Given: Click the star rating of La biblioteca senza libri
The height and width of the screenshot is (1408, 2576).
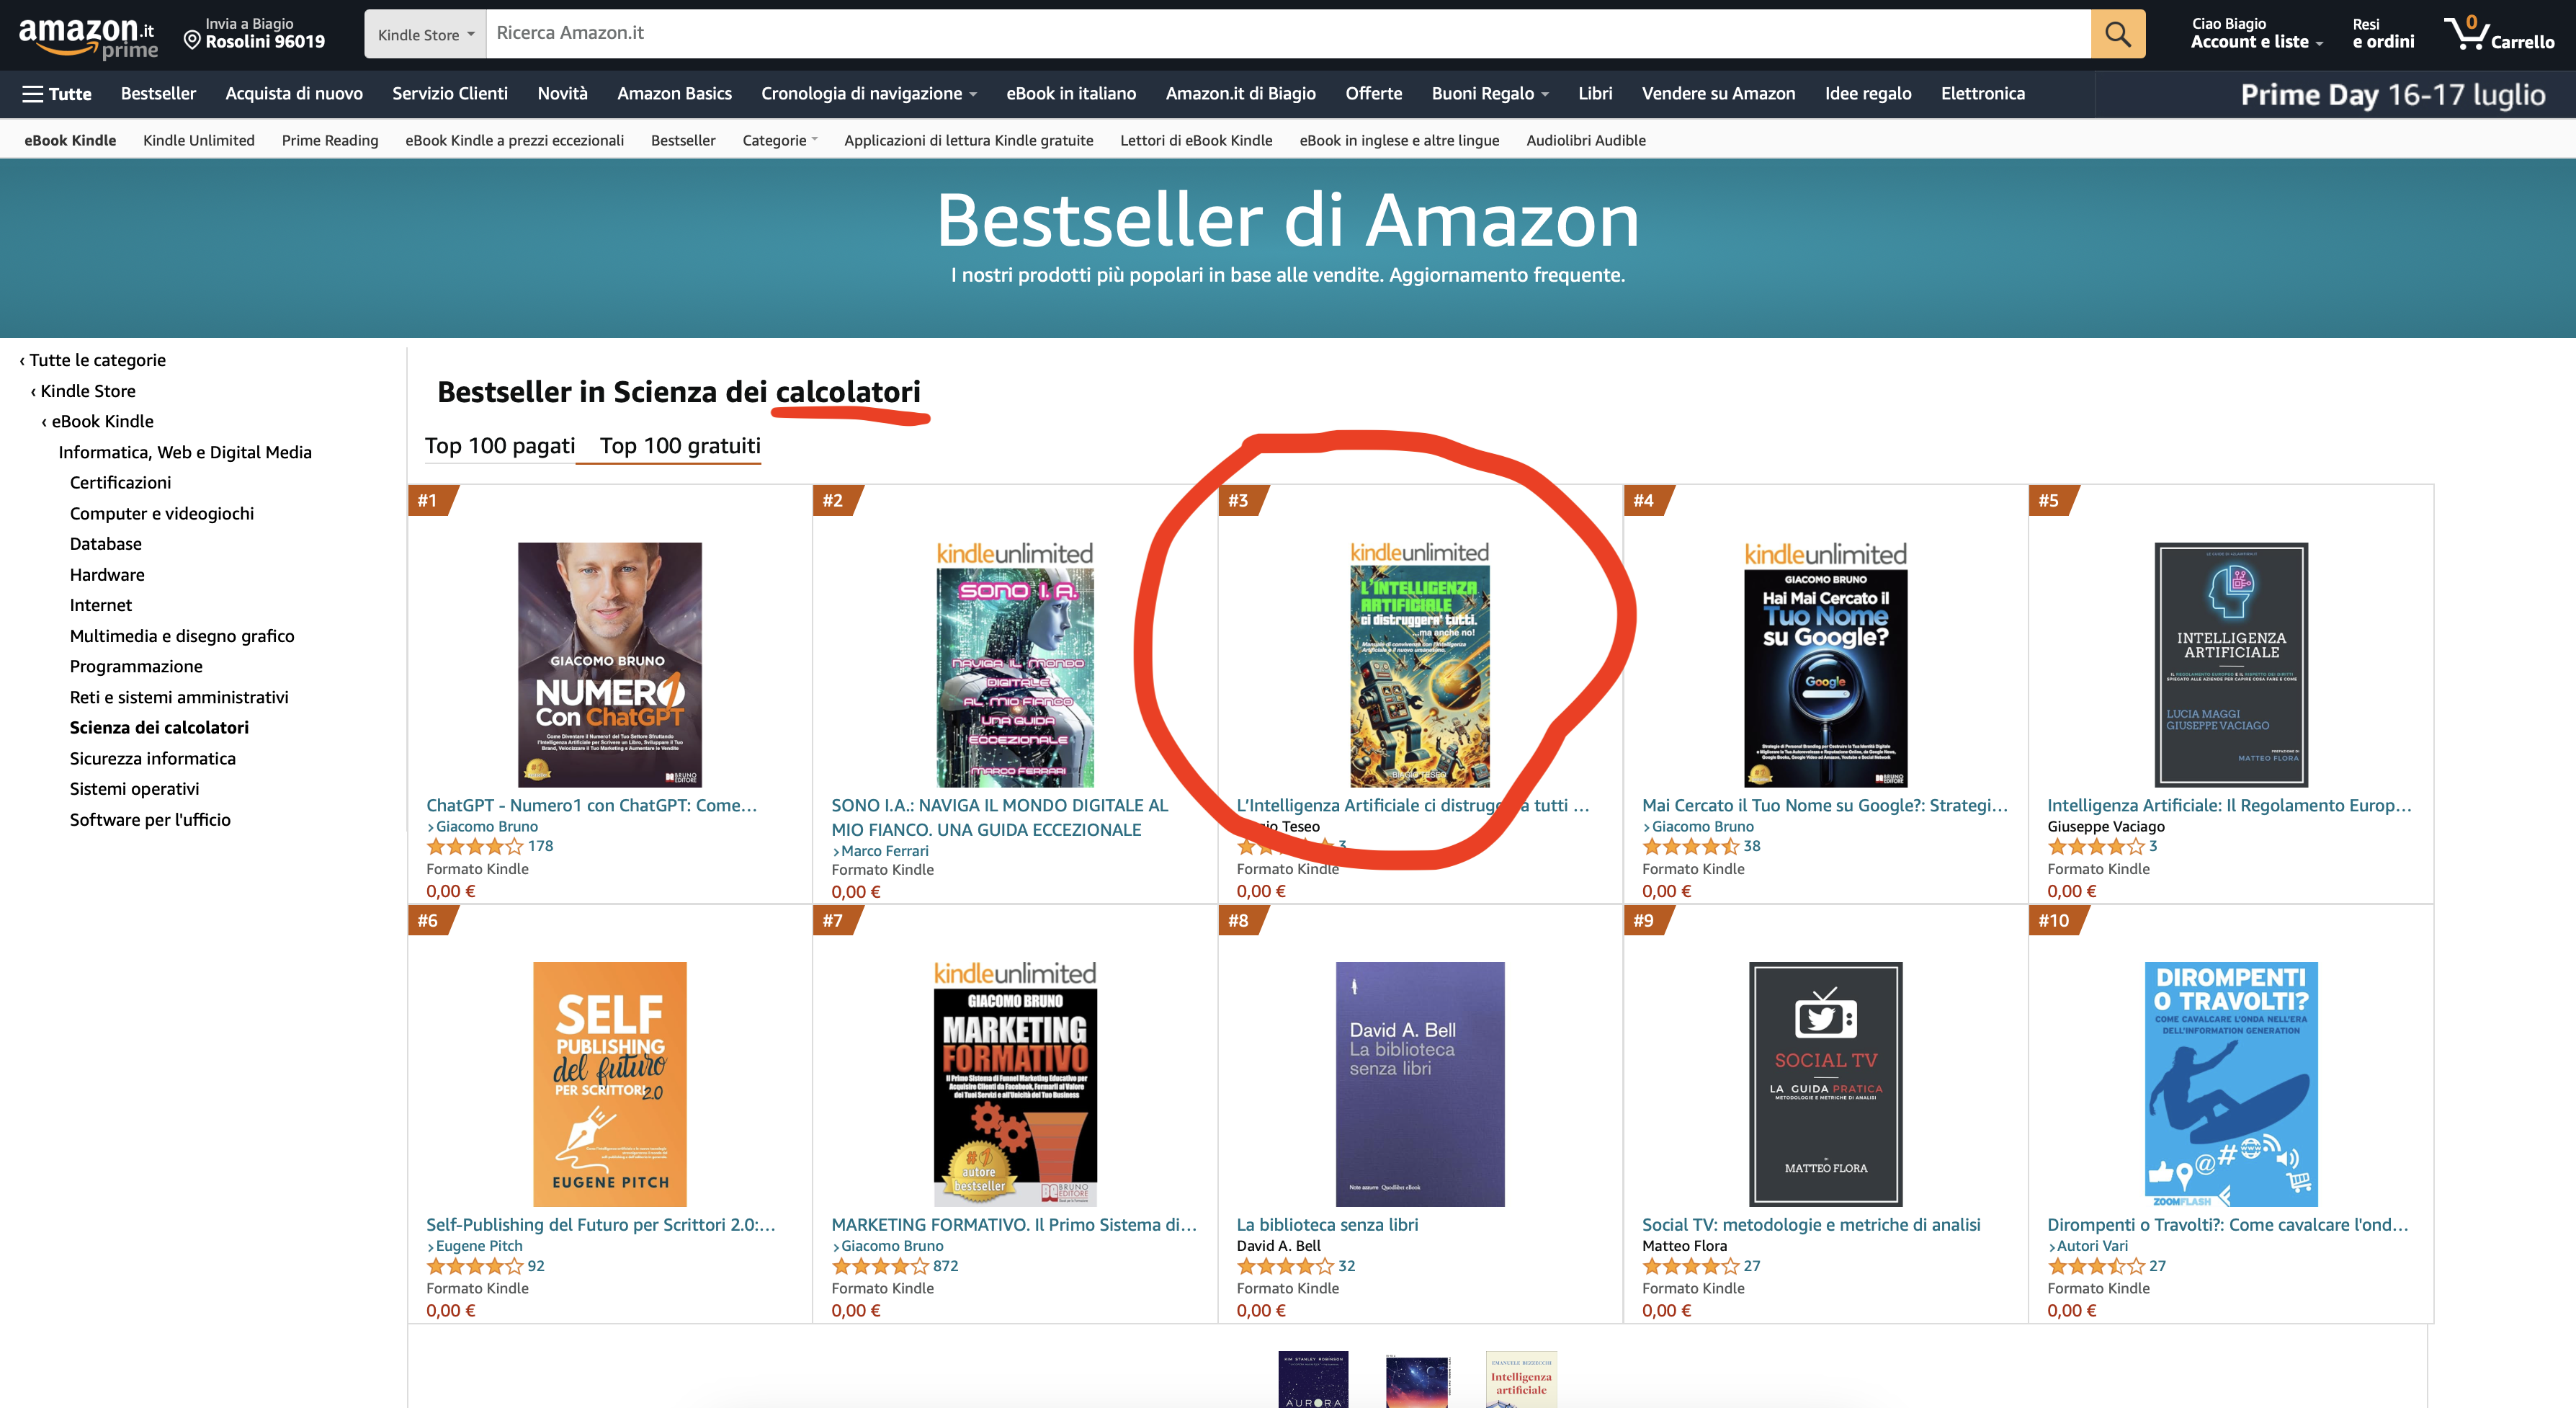Looking at the screenshot, I should (x=1285, y=1266).
